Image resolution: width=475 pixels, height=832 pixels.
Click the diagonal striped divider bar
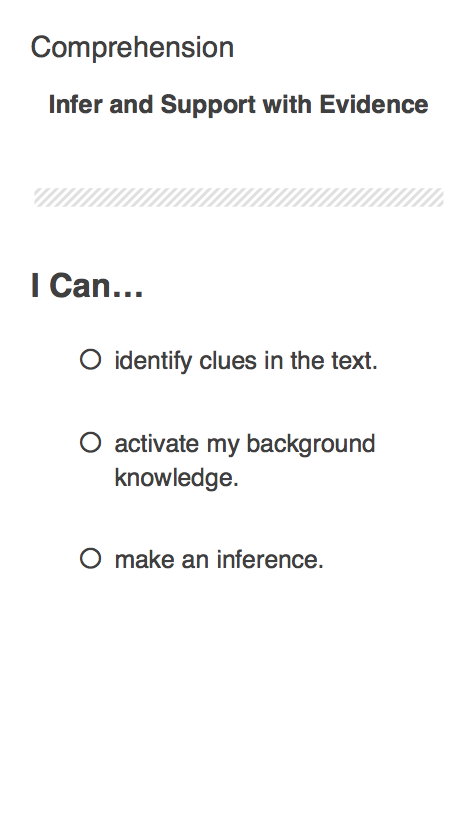pyautogui.click(x=238, y=197)
